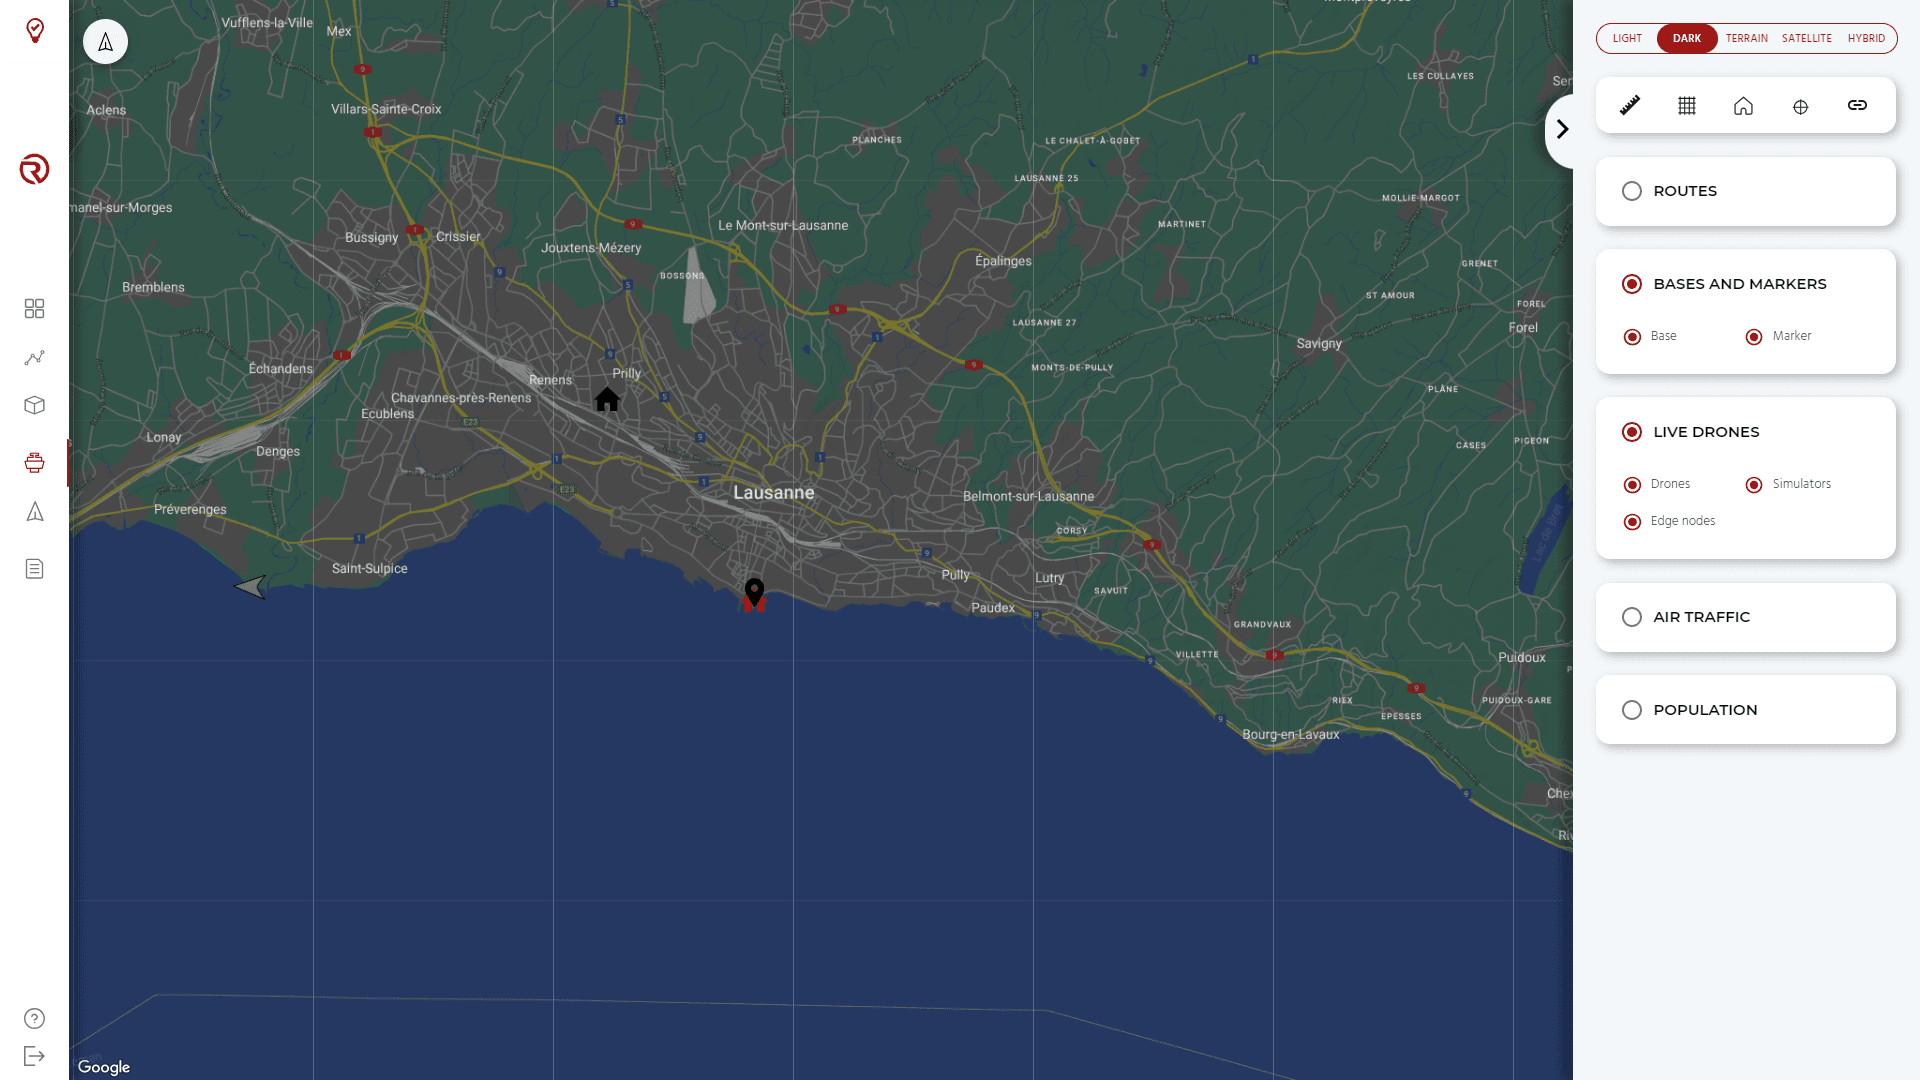The height and width of the screenshot is (1080, 1920).
Task: Click the Bremblens label on map
Action: click(153, 287)
